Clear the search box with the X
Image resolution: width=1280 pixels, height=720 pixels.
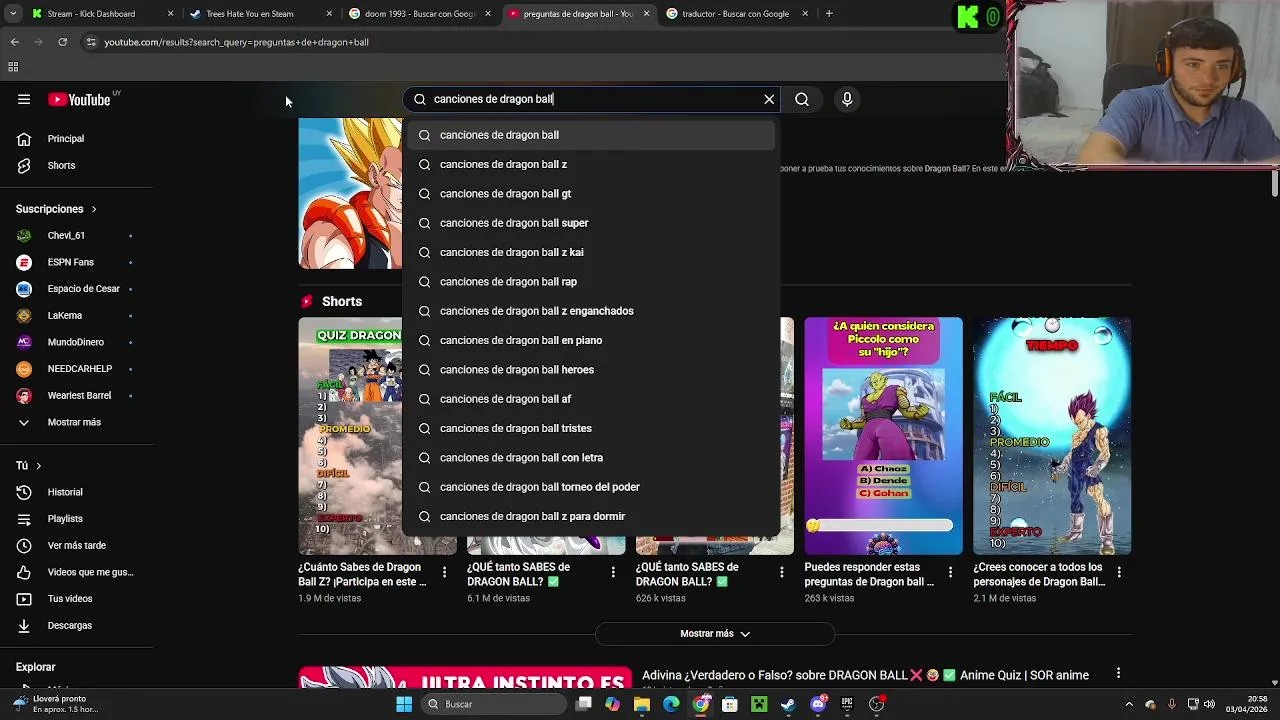click(769, 99)
